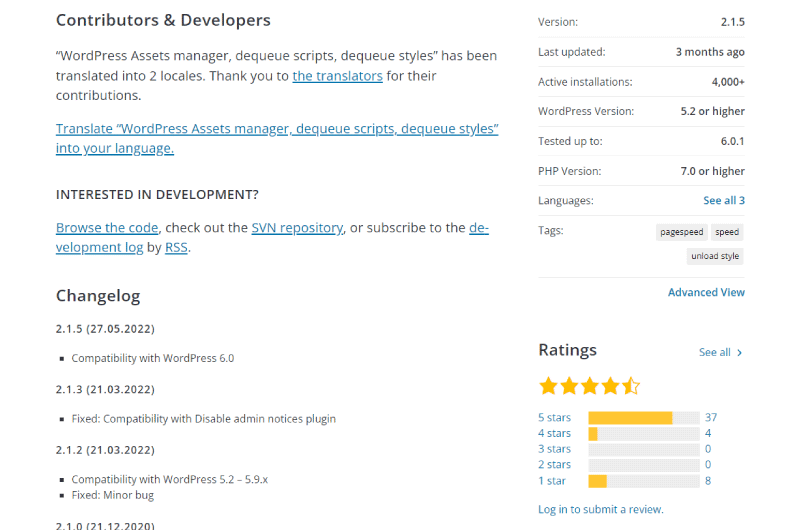Click the WordPress Version 5.2 or higher value

(x=712, y=111)
